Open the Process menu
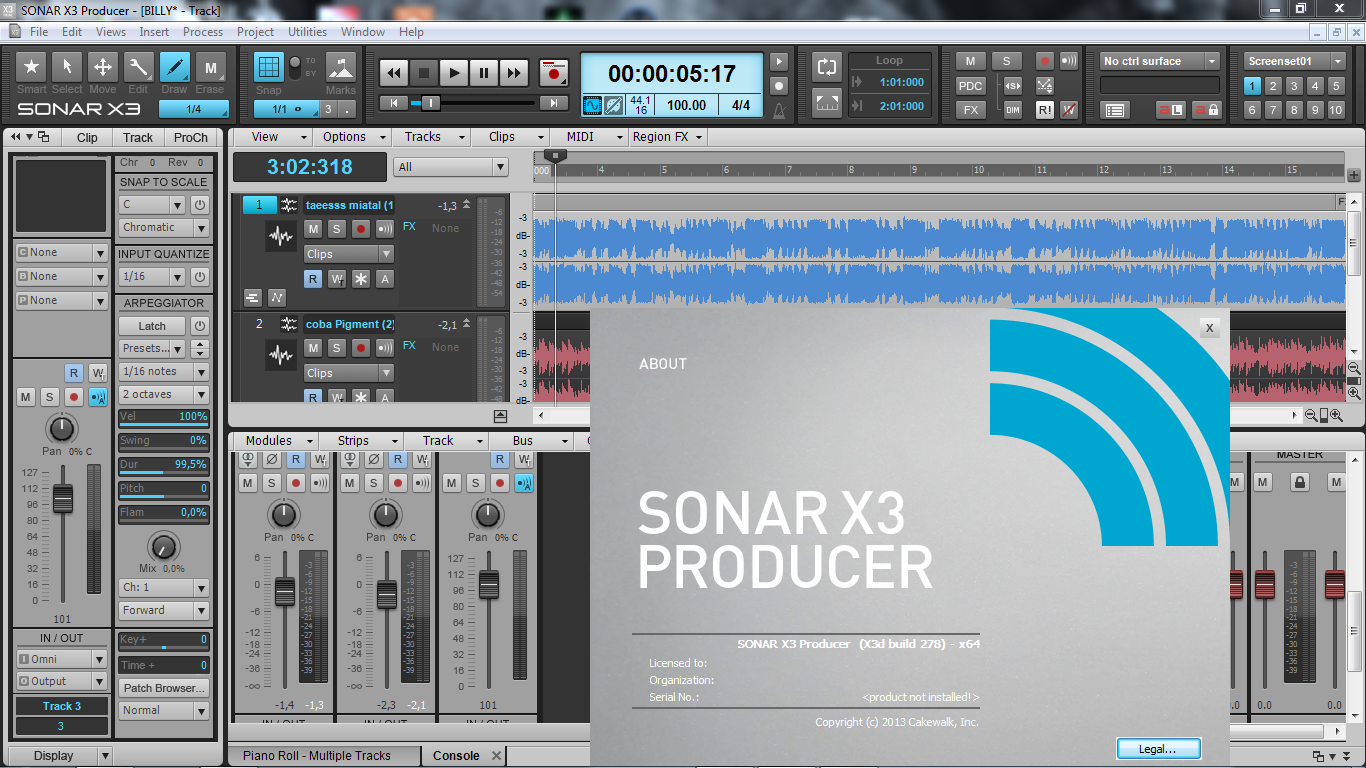 (x=203, y=32)
